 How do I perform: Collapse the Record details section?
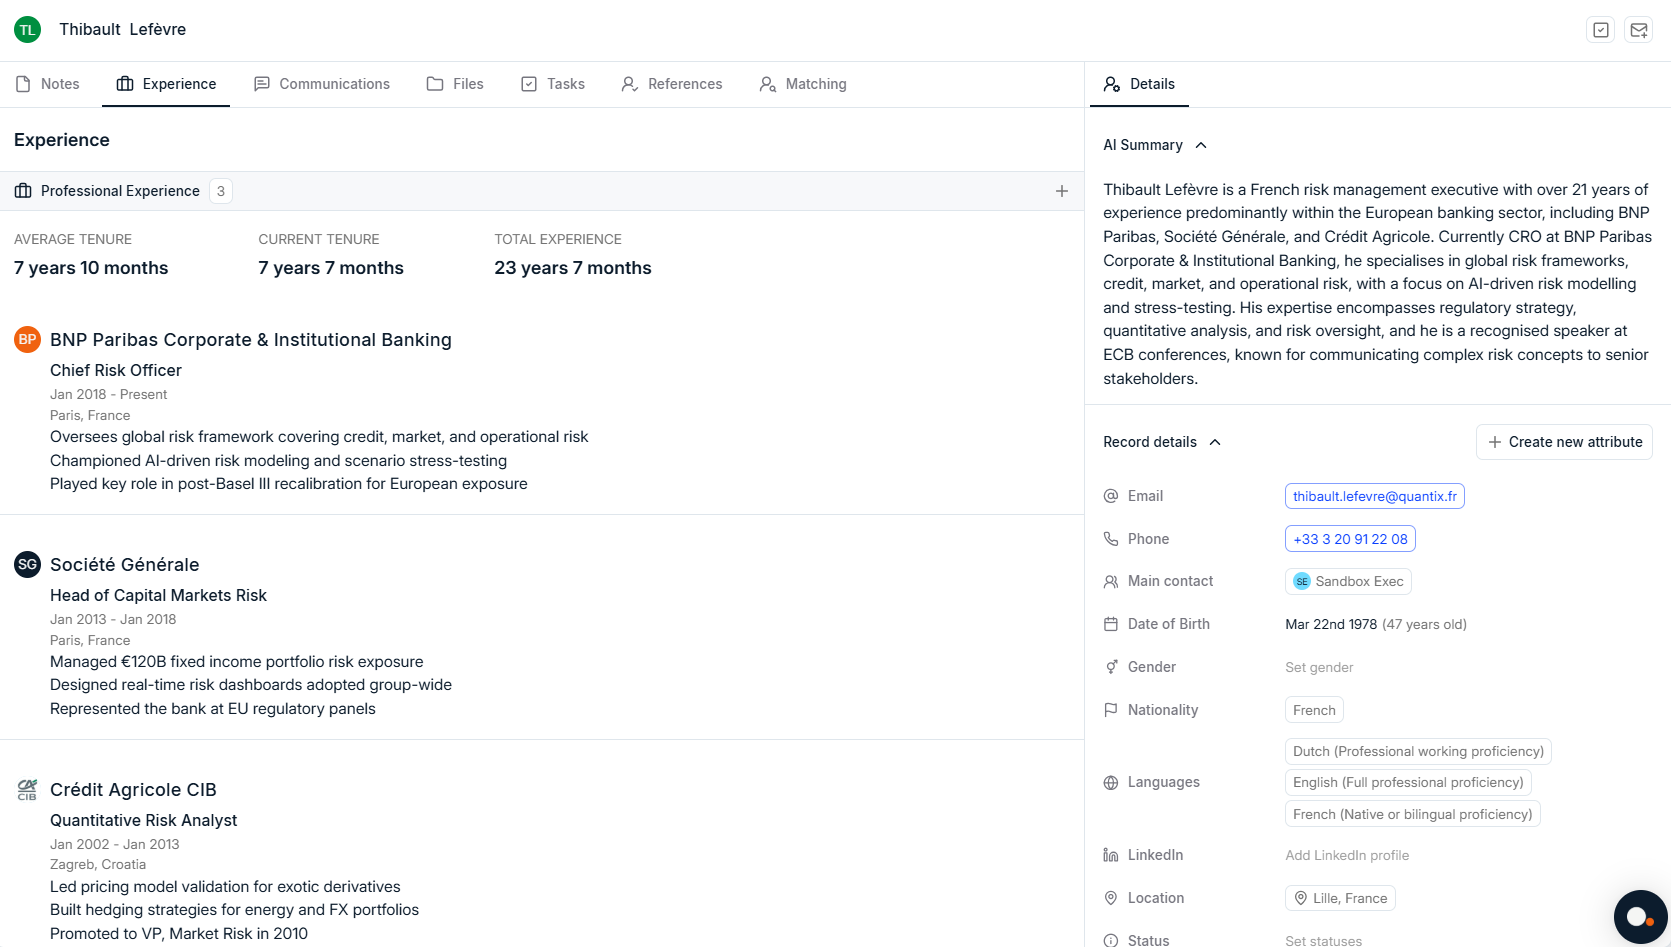(1215, 441)
